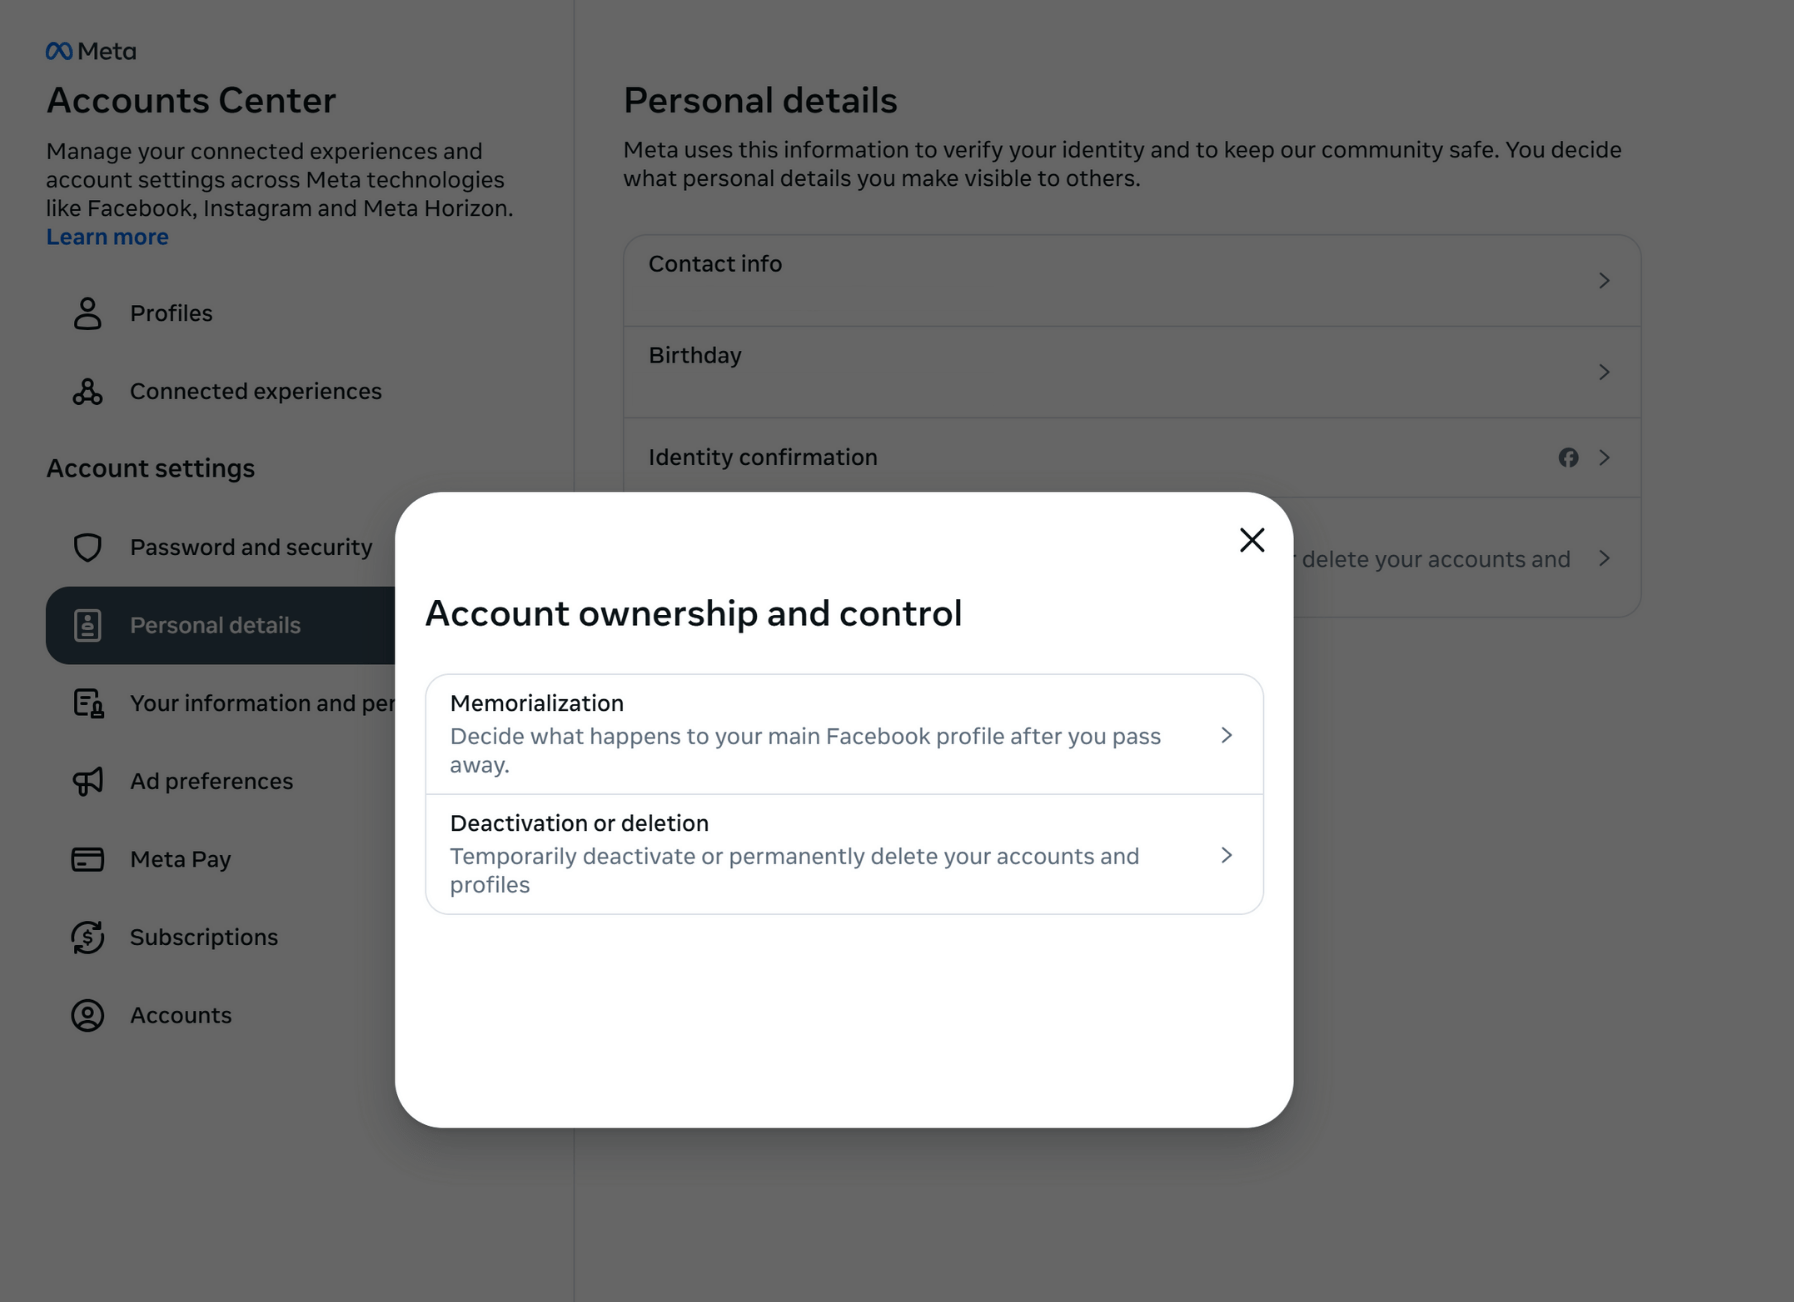Close the Account ownership and control dialog
The height and width of the screenshot is (1302, 1796).
click(1252, 541)
